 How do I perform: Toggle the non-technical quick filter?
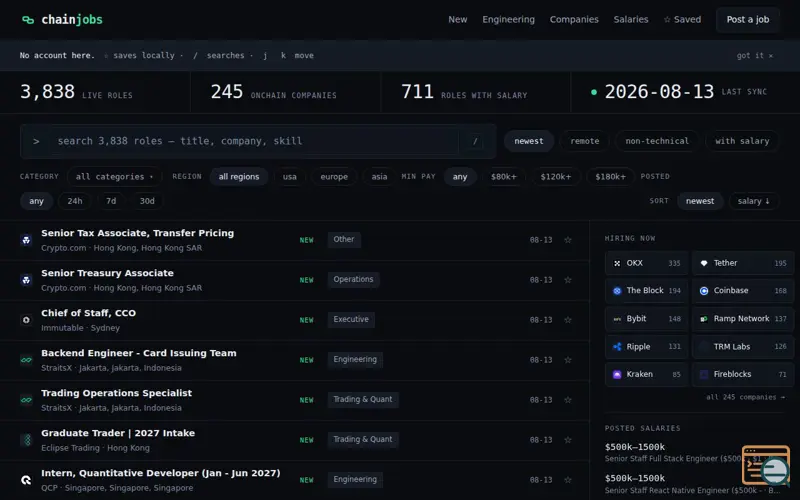coord(657,141)
